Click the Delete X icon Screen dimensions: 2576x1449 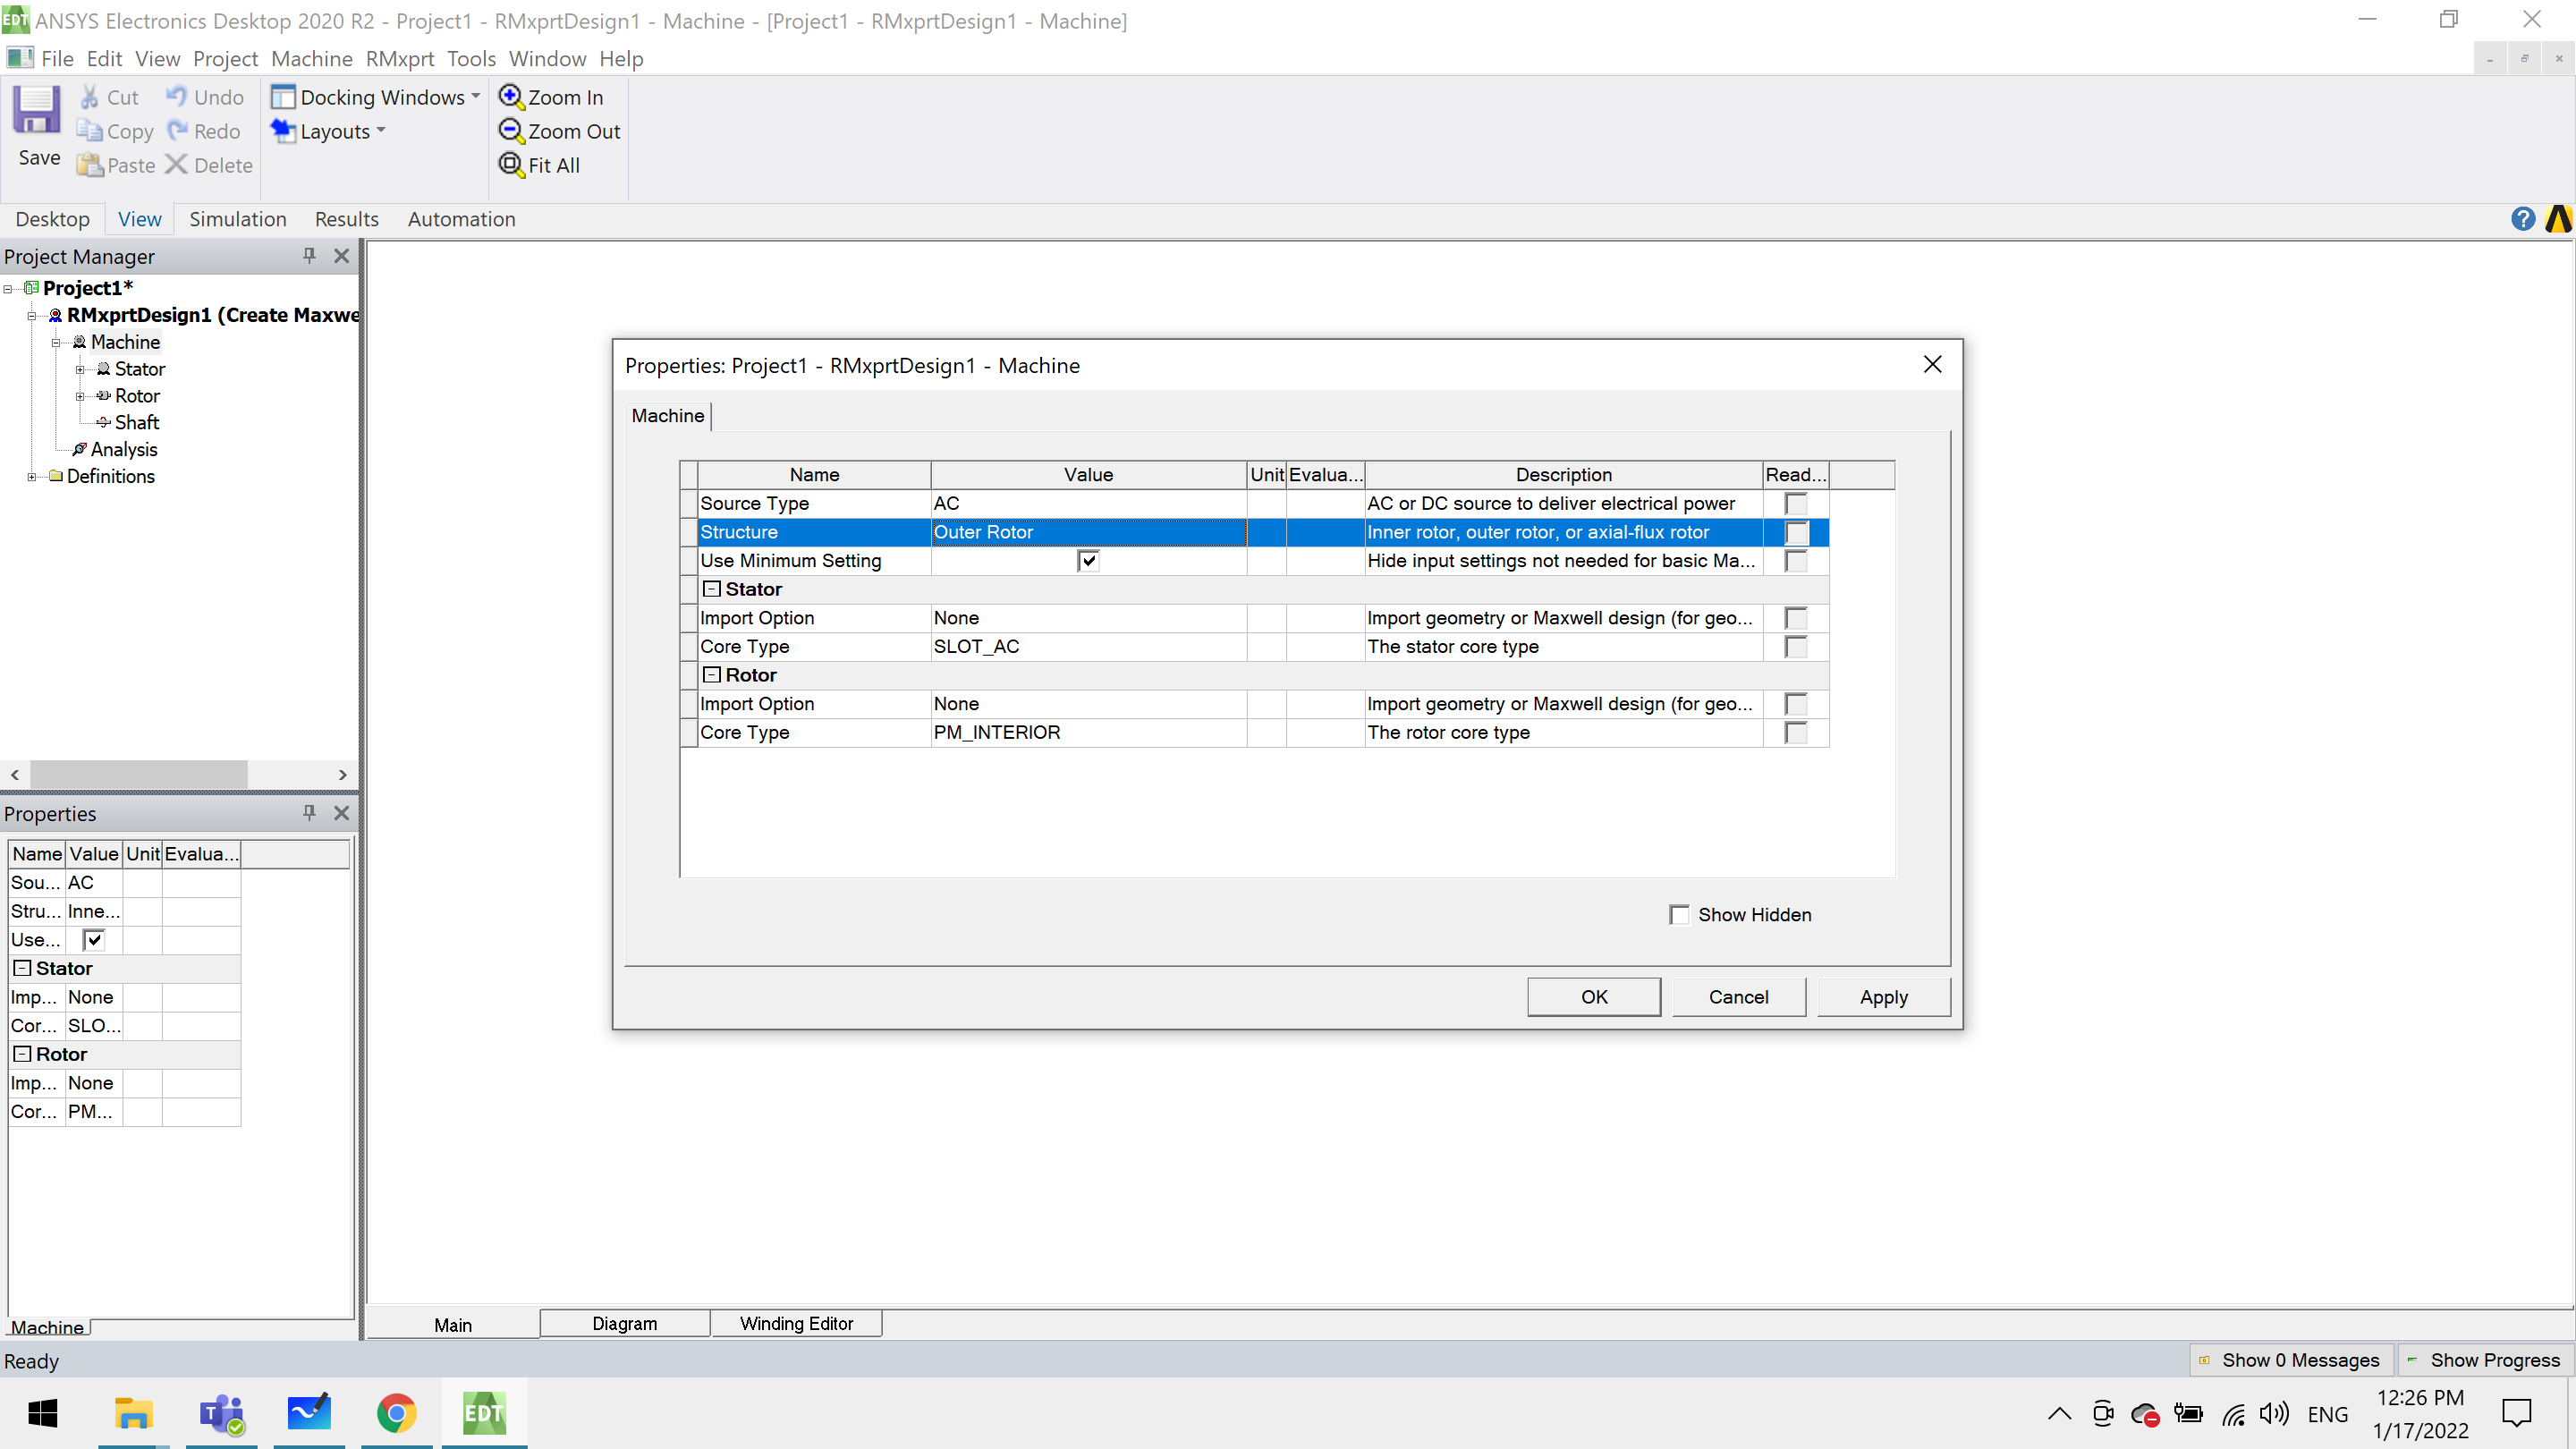coord(176,165)
